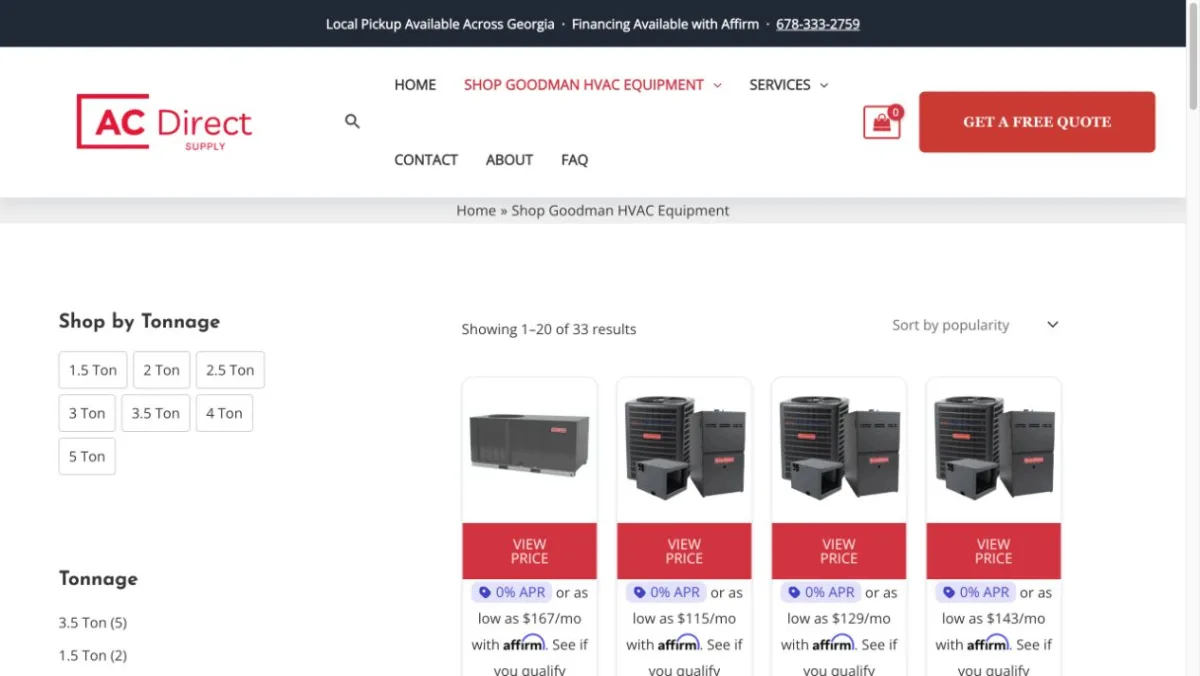Select 4 Ton tonnage button
Screen dimensions: 1200x676
click(x=224, y=413)
